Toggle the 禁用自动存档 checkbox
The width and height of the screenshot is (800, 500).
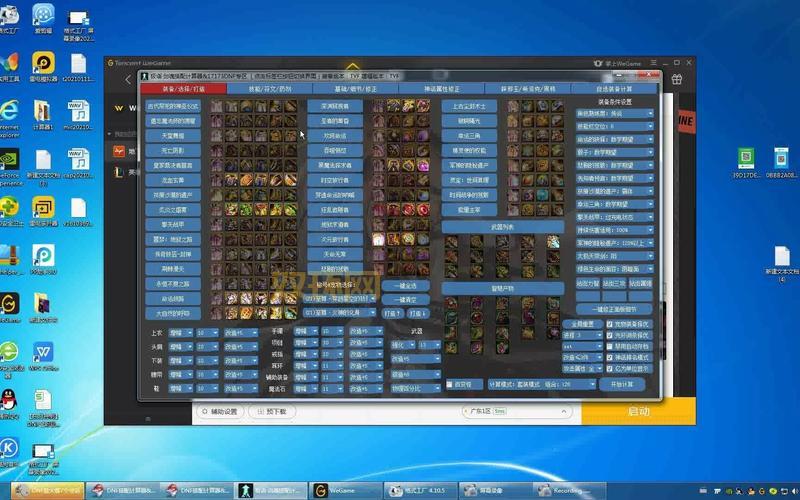point(609,346)
